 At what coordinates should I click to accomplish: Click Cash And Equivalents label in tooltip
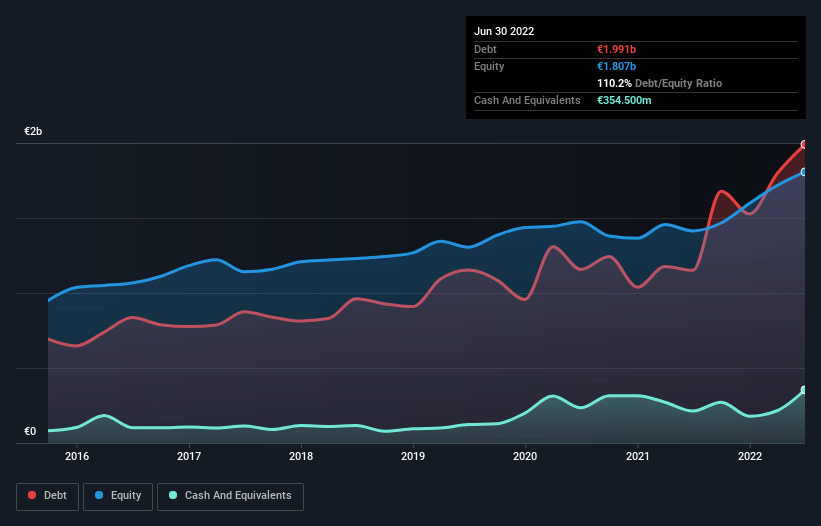click(x=527, y=100)
